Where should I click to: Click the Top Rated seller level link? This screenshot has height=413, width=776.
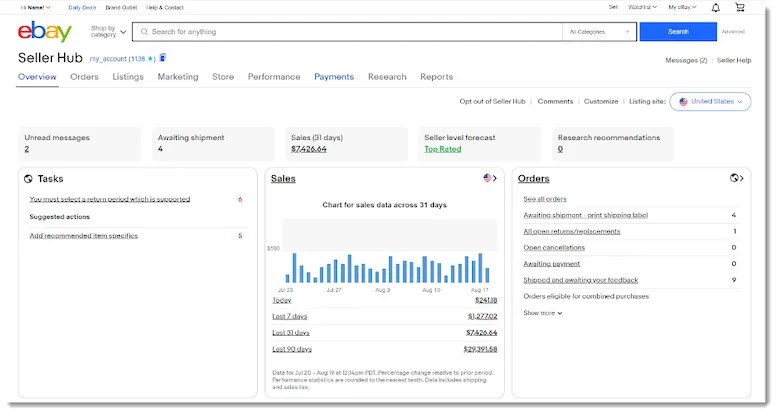click(x=442, y=149)
